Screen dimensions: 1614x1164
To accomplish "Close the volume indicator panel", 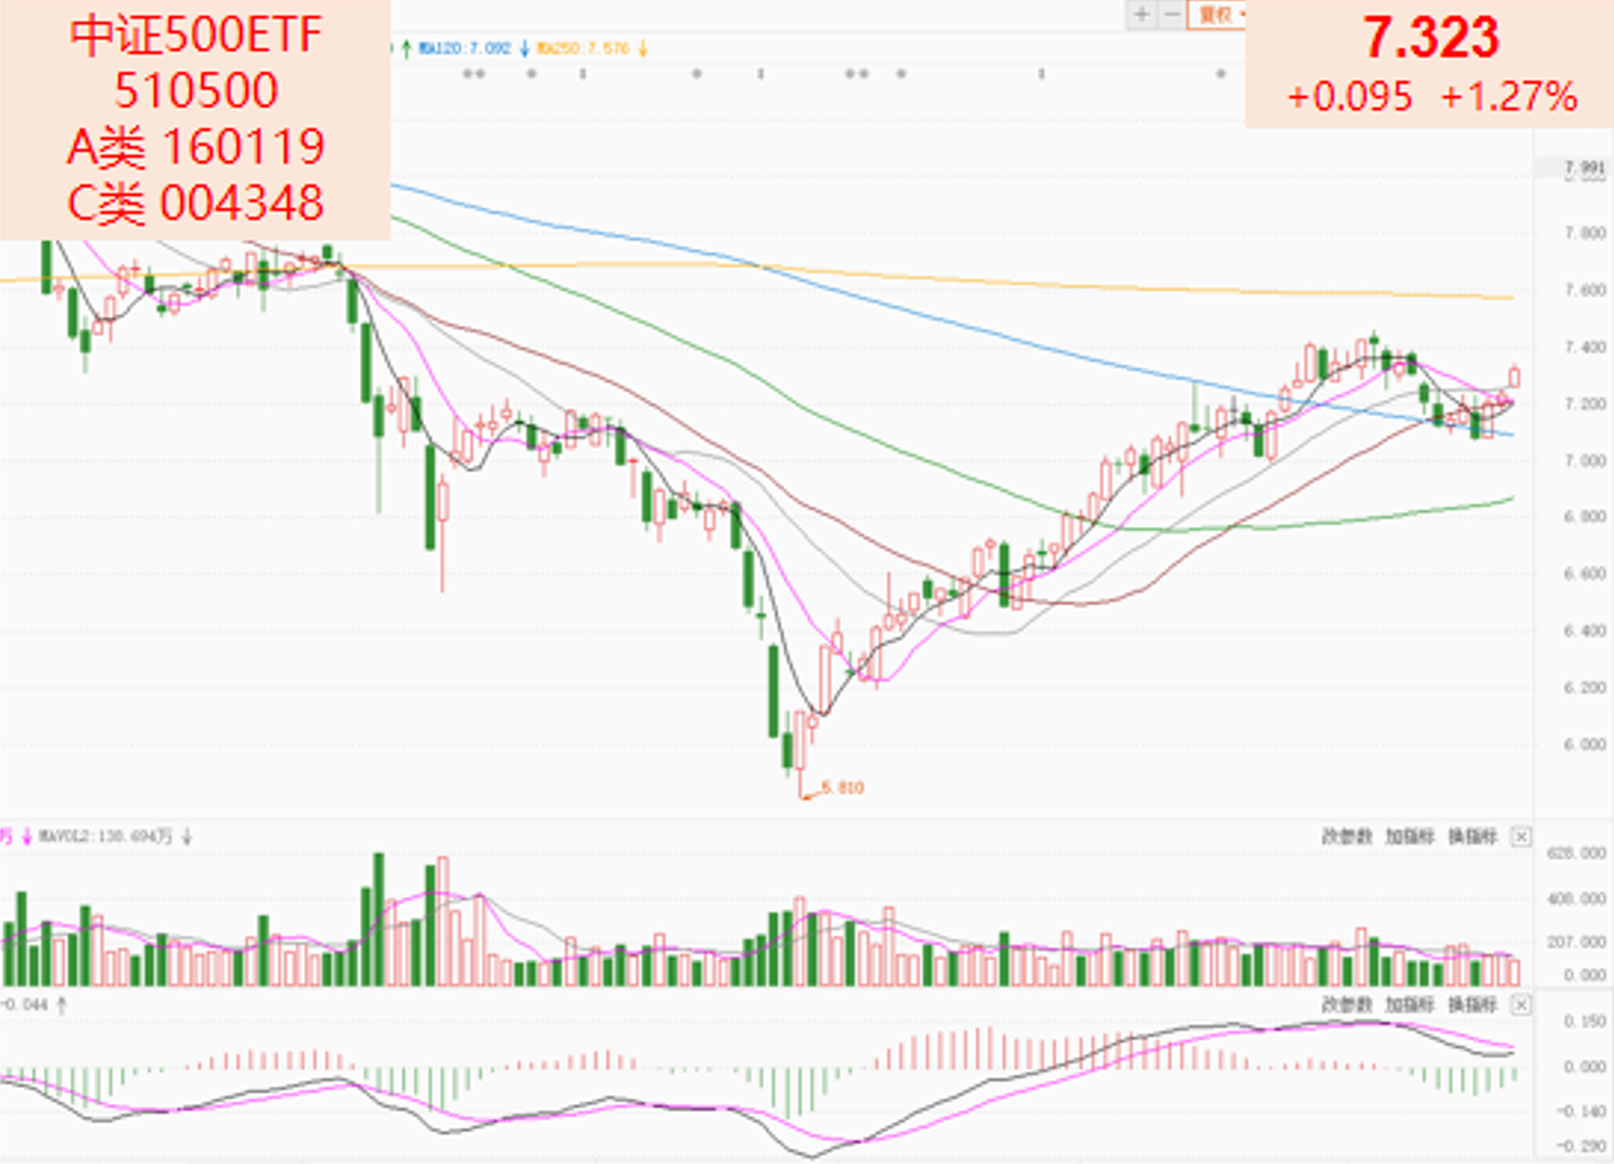I will pyautogui.click(x=1520, y=836).
